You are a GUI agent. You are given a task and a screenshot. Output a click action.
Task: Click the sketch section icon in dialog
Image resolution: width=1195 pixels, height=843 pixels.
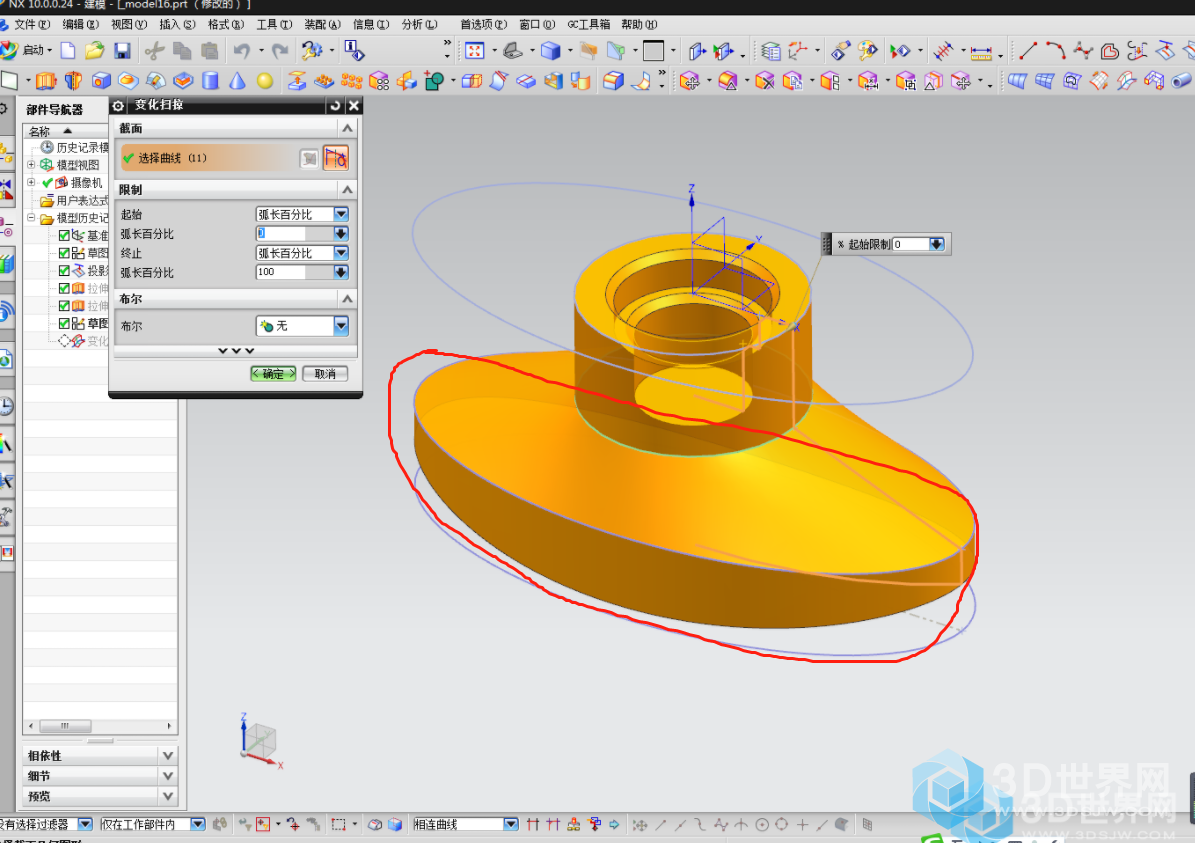point(335,159)
